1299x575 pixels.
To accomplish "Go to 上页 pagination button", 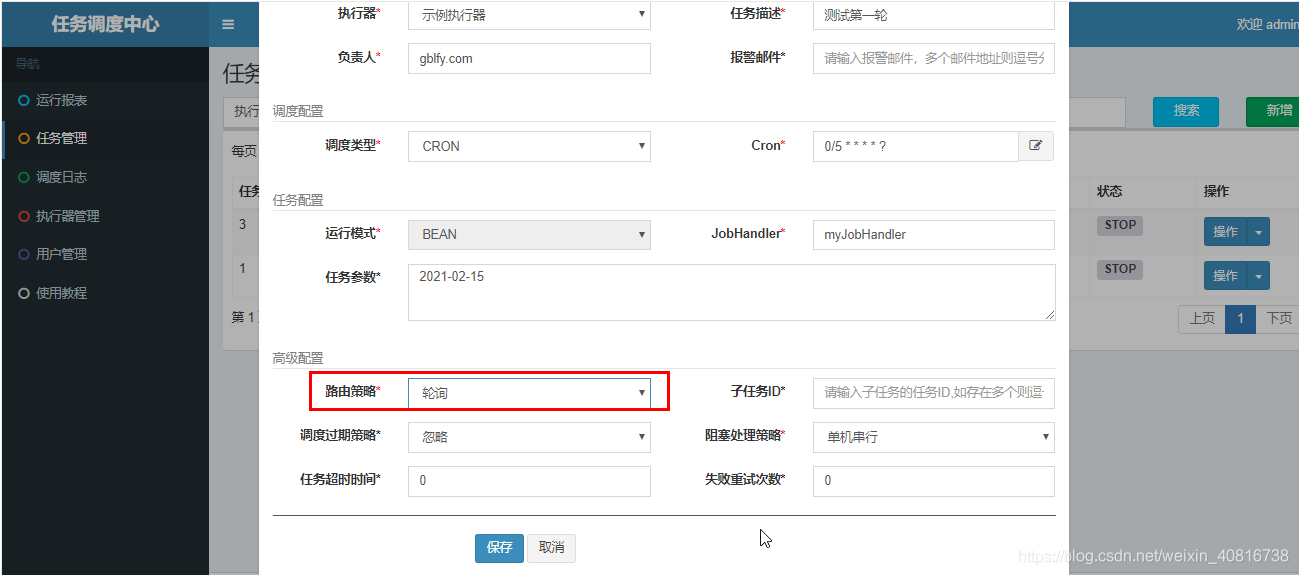I will (x=1202, y=319).
